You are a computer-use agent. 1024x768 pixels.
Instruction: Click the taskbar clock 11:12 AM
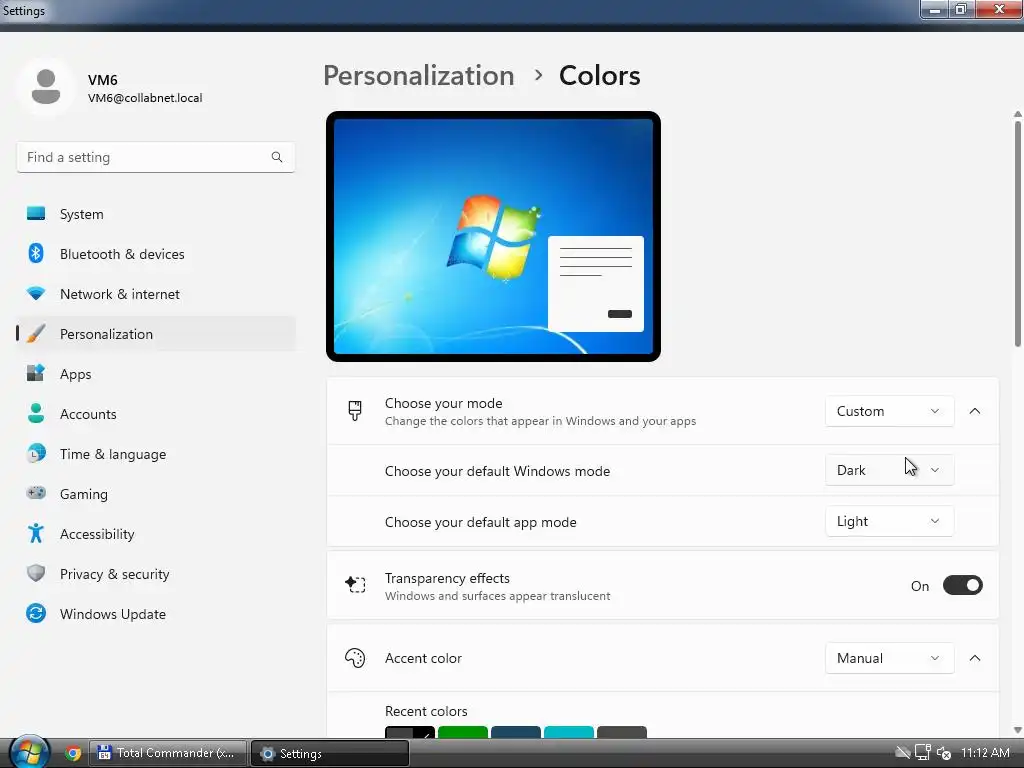[x=985, y=753]
